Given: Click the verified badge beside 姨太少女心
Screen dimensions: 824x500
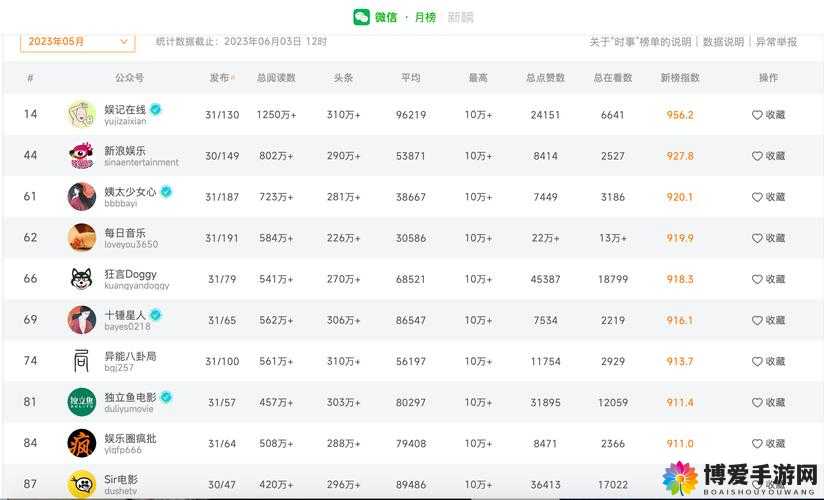Looking at the screenshot, I should 166,191.
